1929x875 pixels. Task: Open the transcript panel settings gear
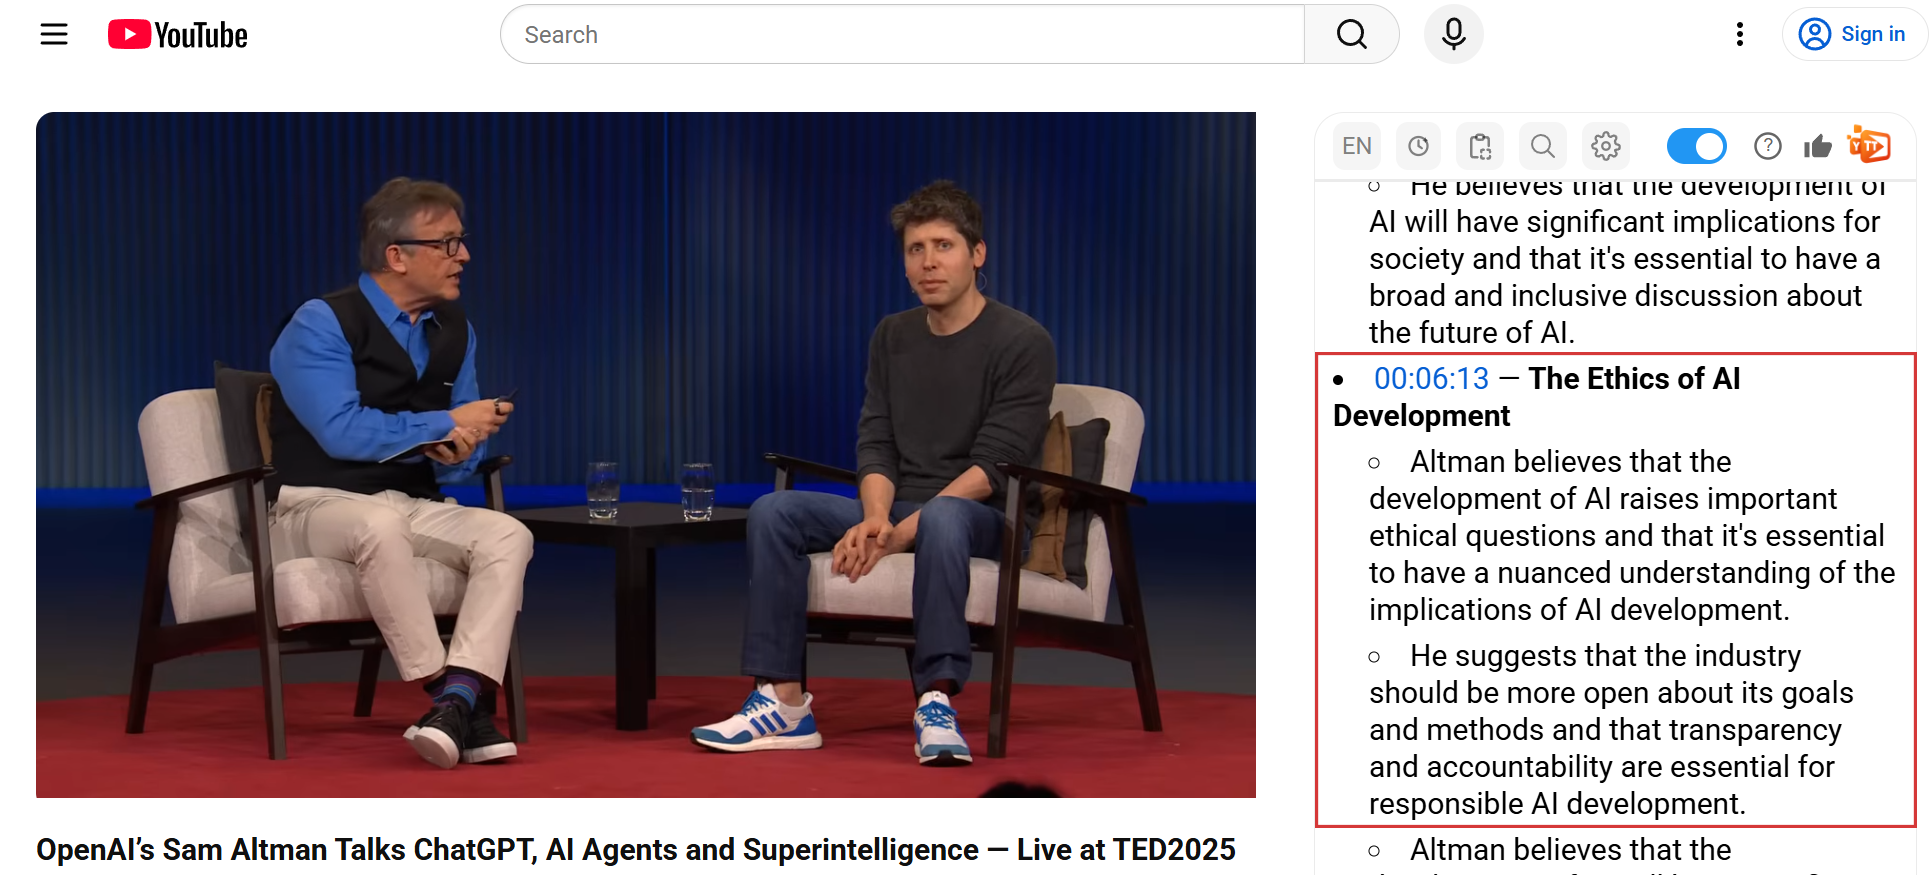(x=1605, y=147)
